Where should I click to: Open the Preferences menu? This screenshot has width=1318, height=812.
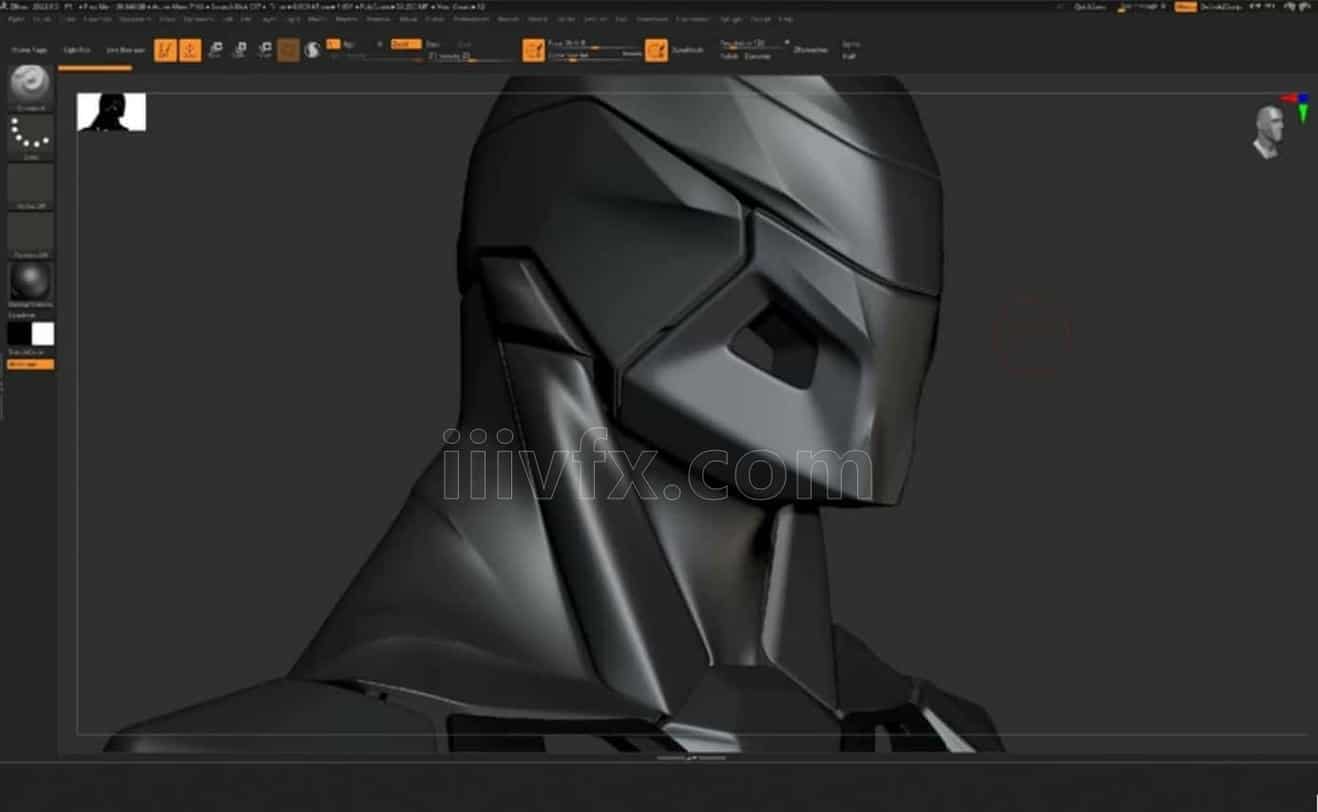coord(472,19)
